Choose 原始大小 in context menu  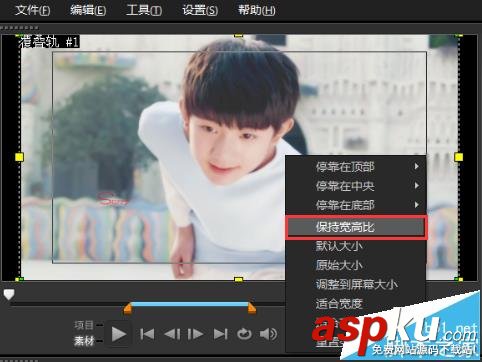(x=356, y=265)
